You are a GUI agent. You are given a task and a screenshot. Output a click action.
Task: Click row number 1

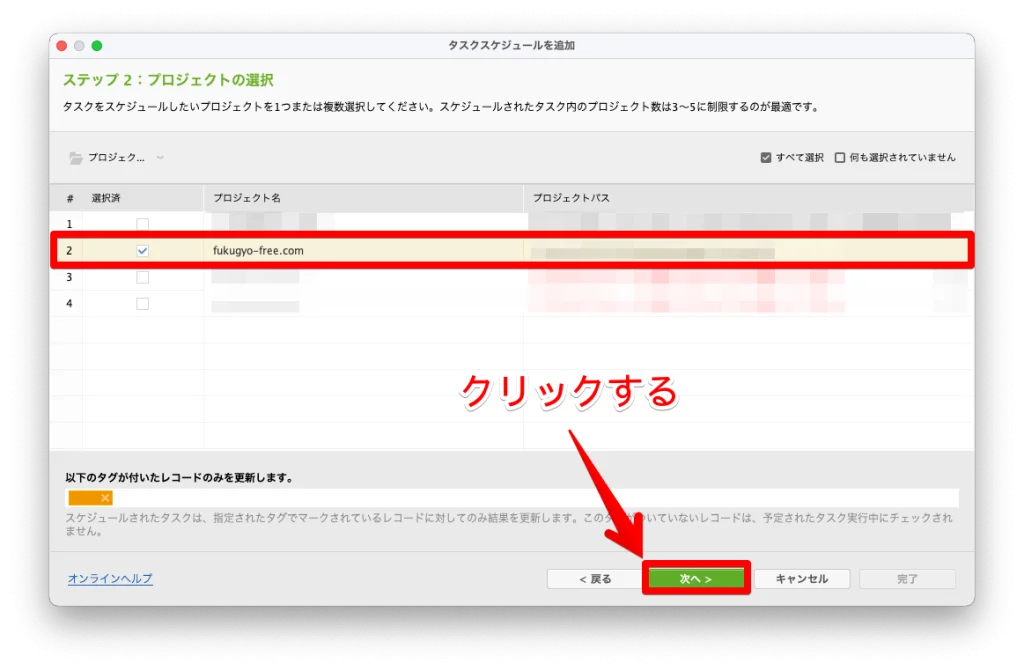coord(69,224)
